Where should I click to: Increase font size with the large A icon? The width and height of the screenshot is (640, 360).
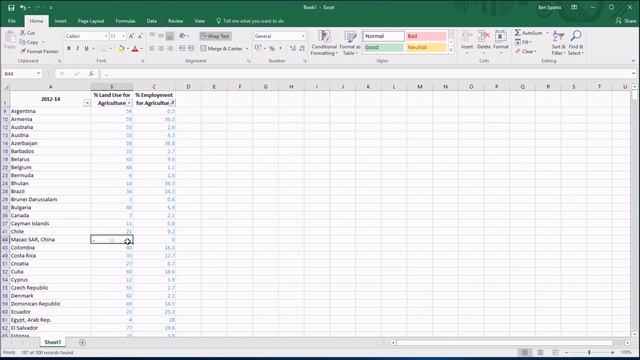point(131,36)
